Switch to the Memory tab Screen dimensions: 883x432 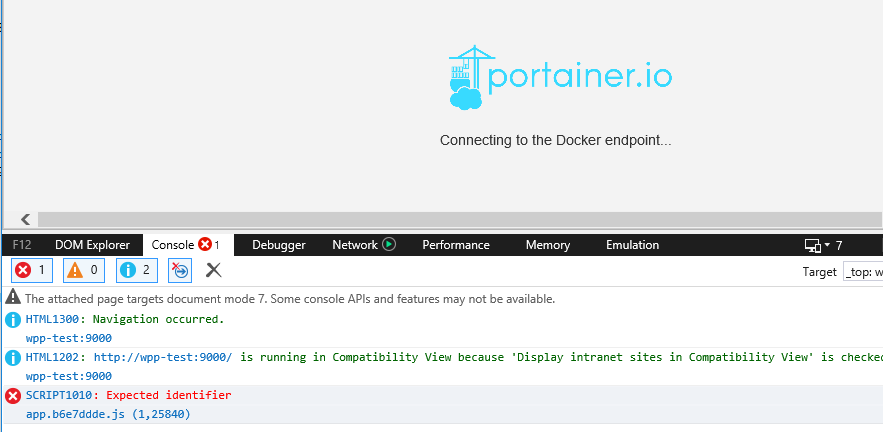548,245
